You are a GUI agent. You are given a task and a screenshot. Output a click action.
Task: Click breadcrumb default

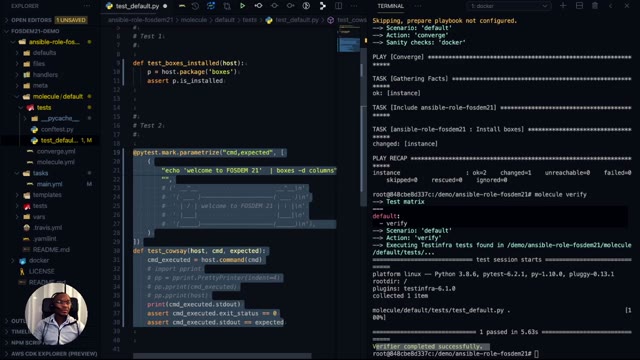[224, 20]
